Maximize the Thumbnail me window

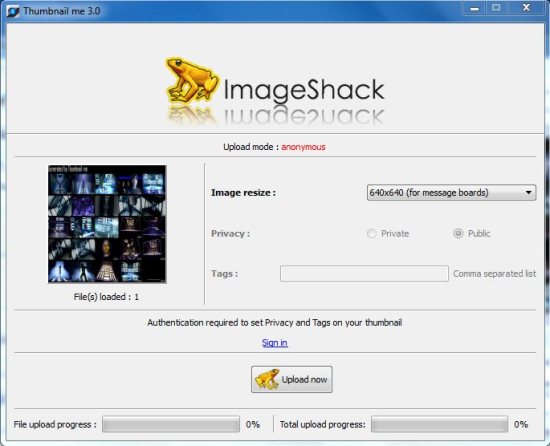click(496, 8)
